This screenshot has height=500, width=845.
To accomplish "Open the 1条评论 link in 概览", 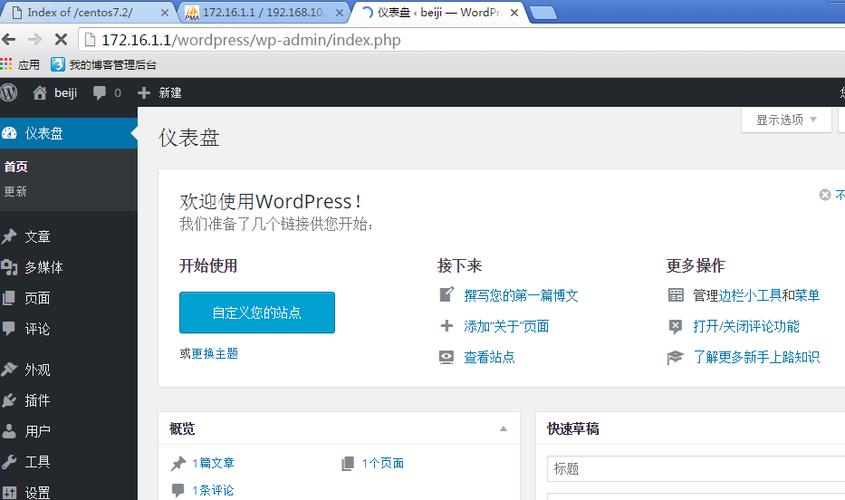I will coord(213,490).
